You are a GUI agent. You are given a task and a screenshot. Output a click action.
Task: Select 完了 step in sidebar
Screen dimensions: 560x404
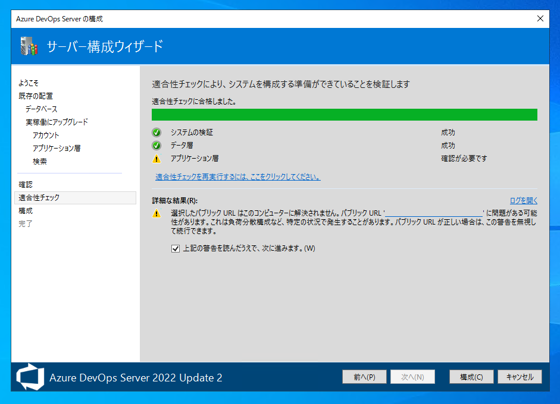26,224
